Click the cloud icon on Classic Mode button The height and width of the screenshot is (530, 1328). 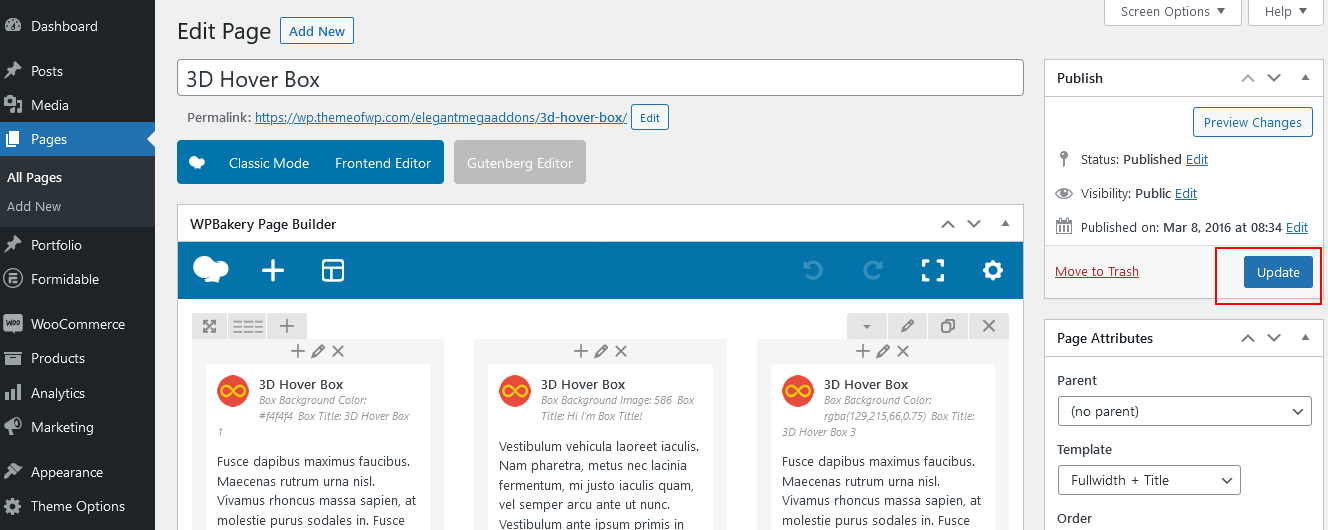click(x=197, y=163)
